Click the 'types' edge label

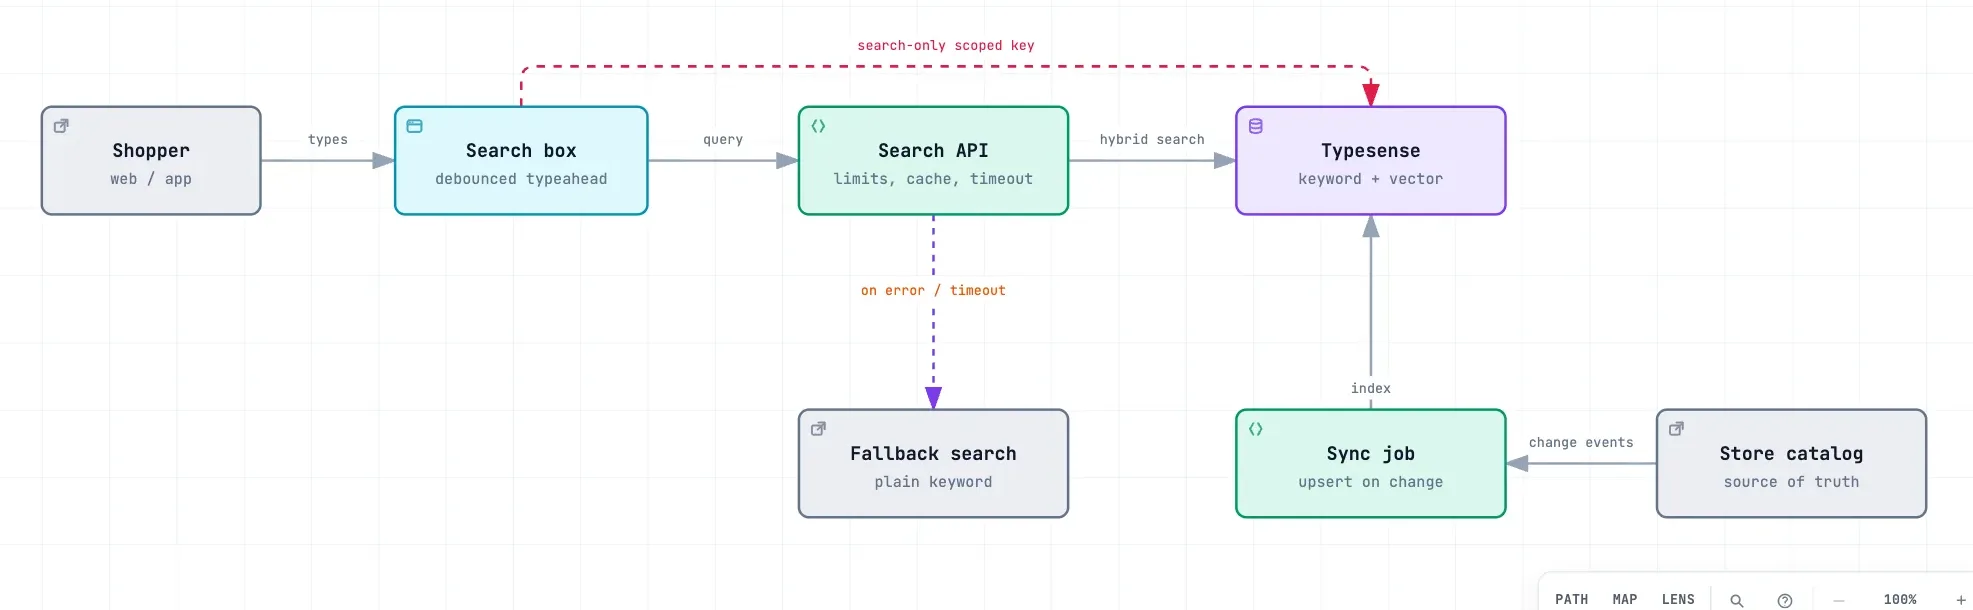click(328, 140)
